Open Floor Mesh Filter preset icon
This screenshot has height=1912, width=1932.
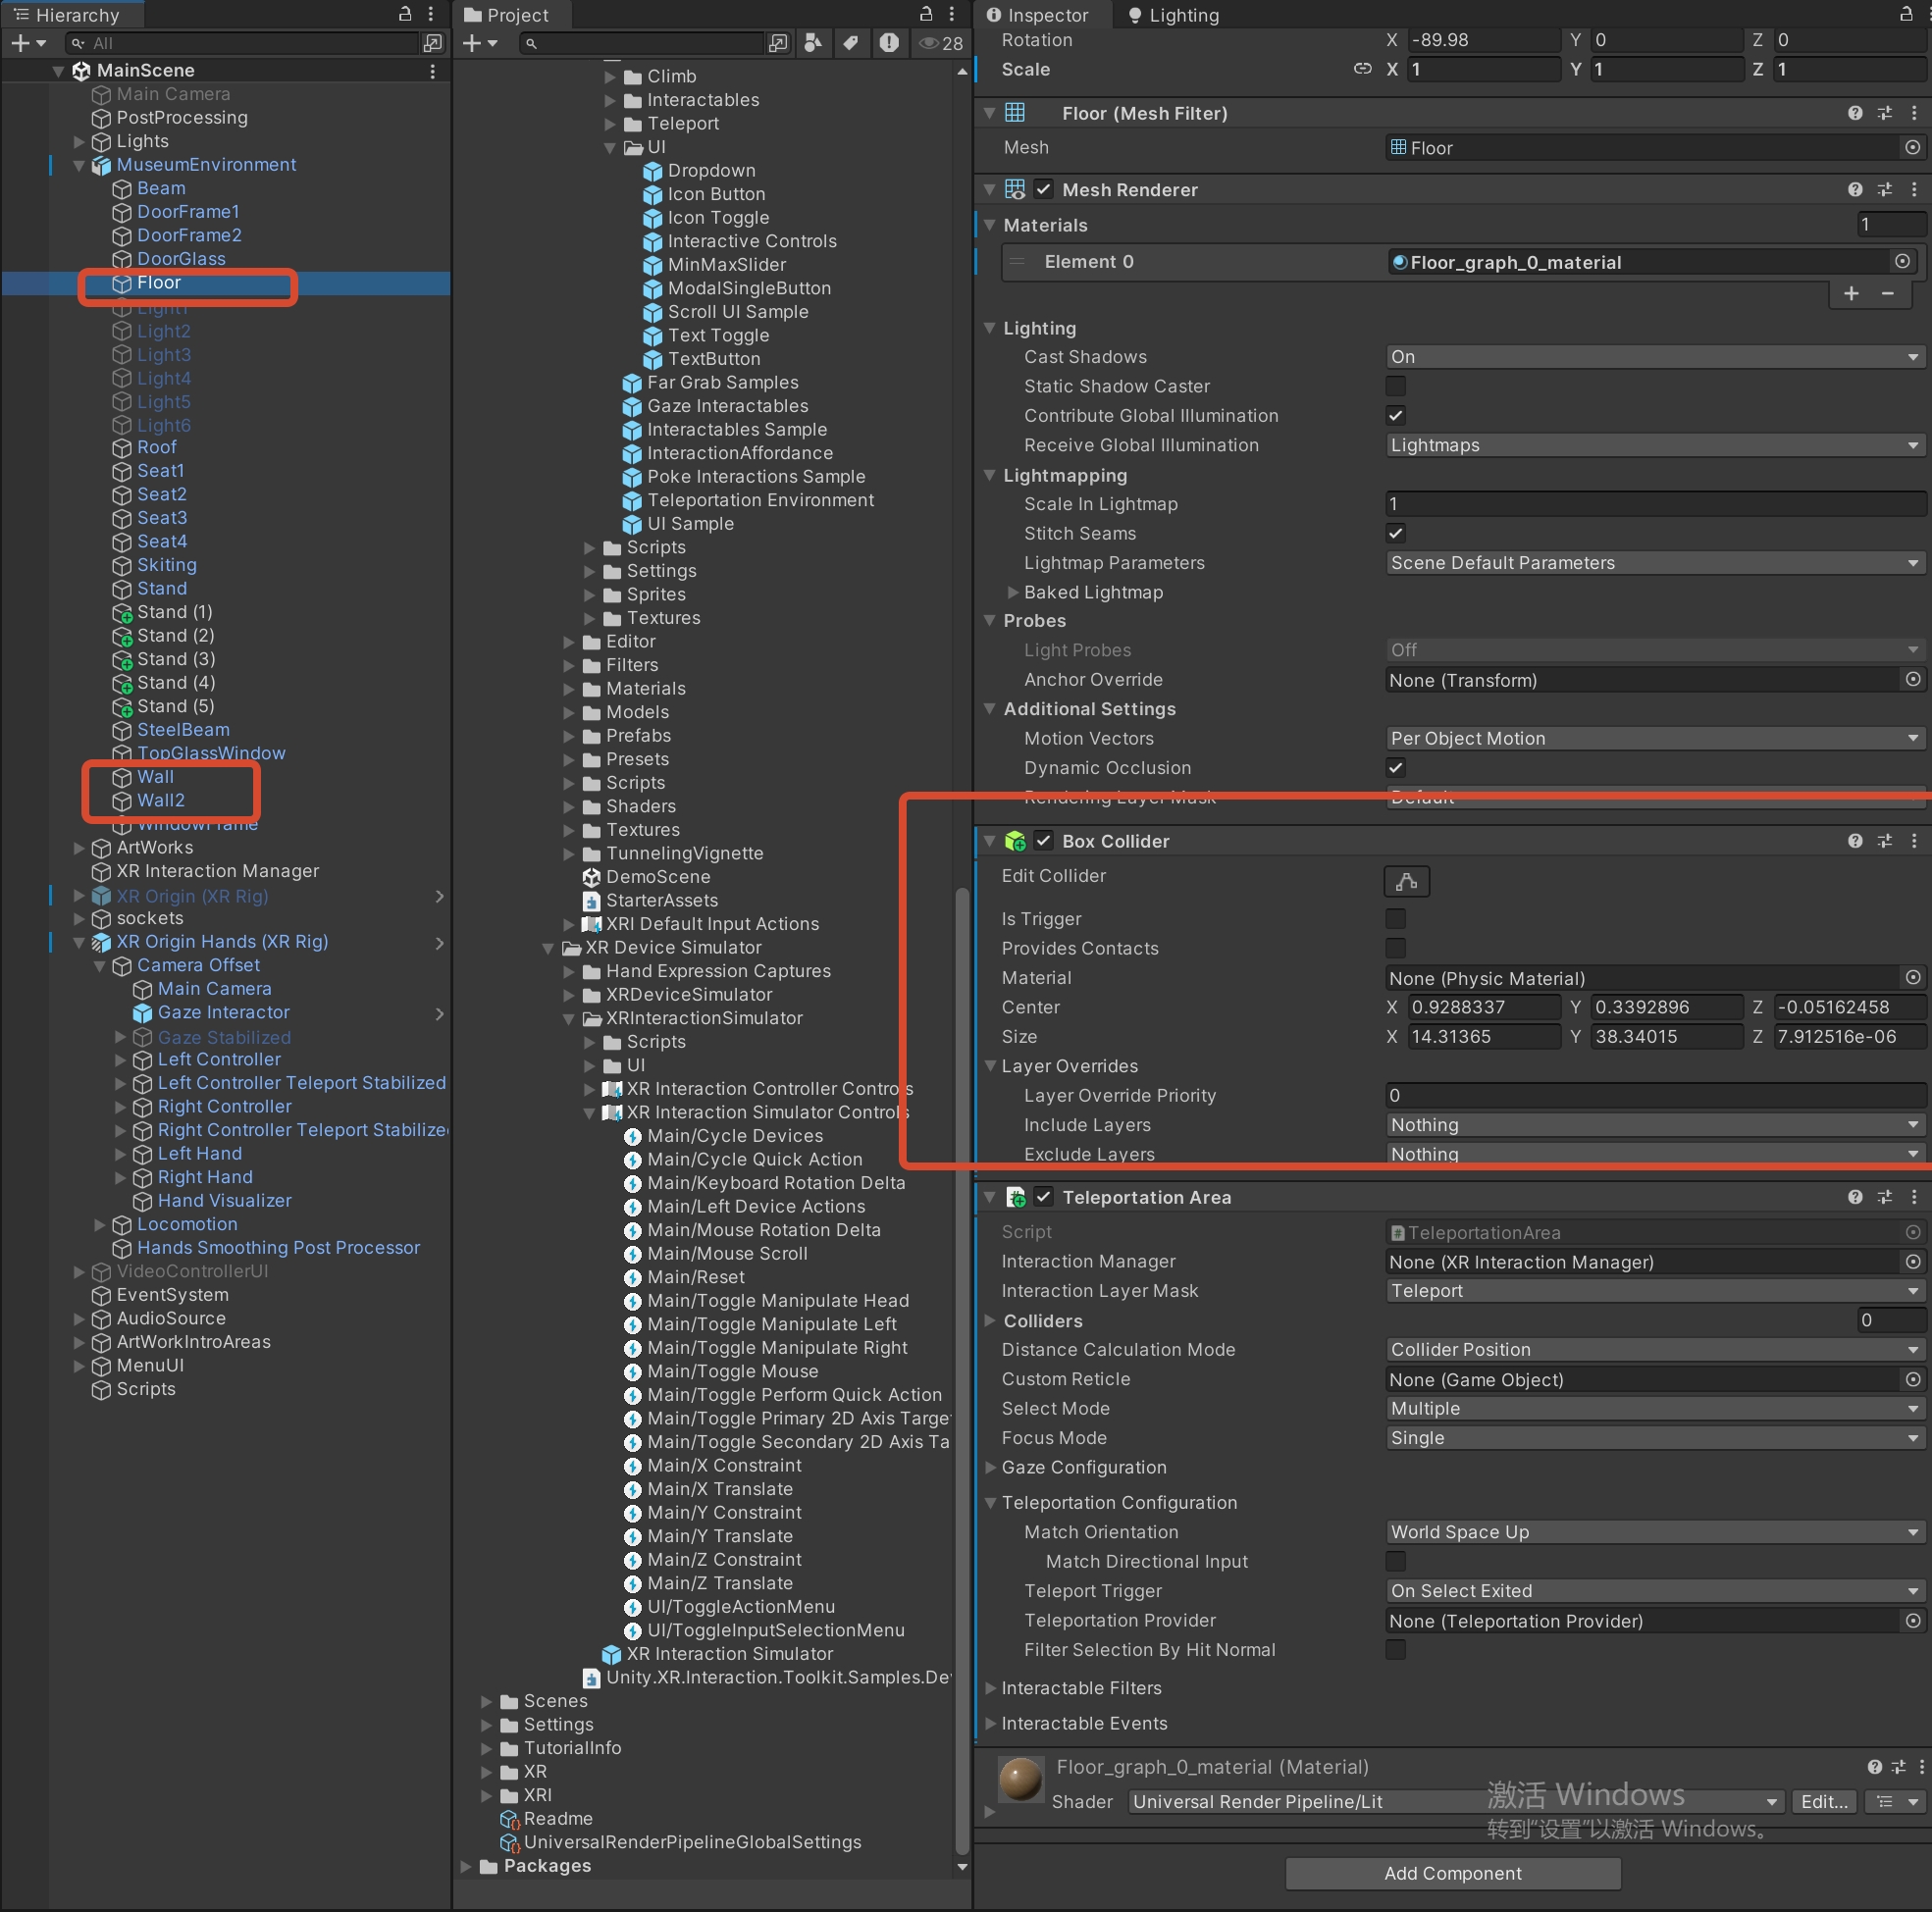(1885, 113)
